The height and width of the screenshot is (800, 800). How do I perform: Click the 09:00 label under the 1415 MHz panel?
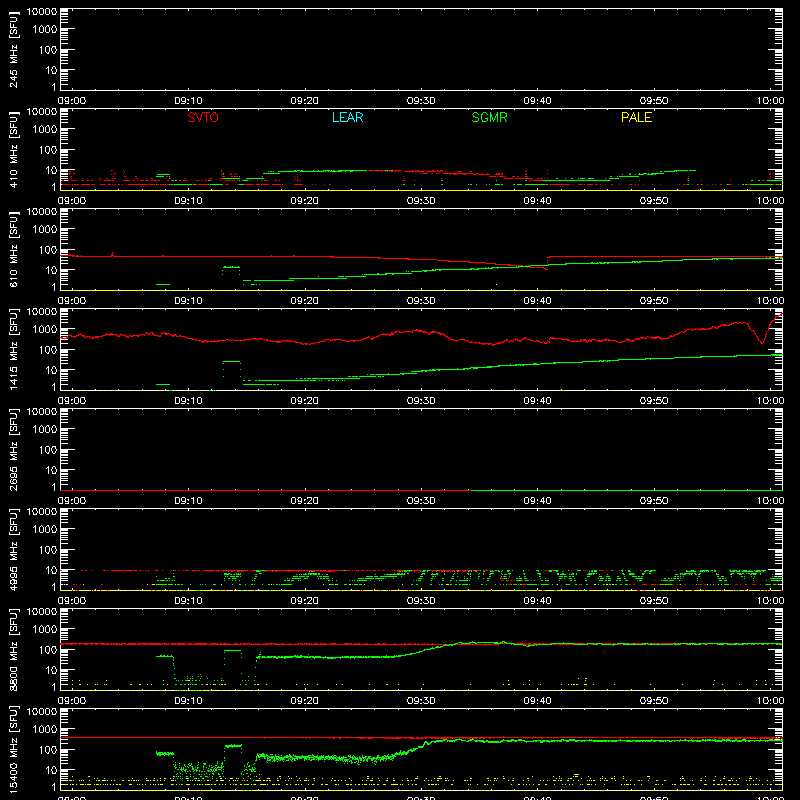coord(71,401)
